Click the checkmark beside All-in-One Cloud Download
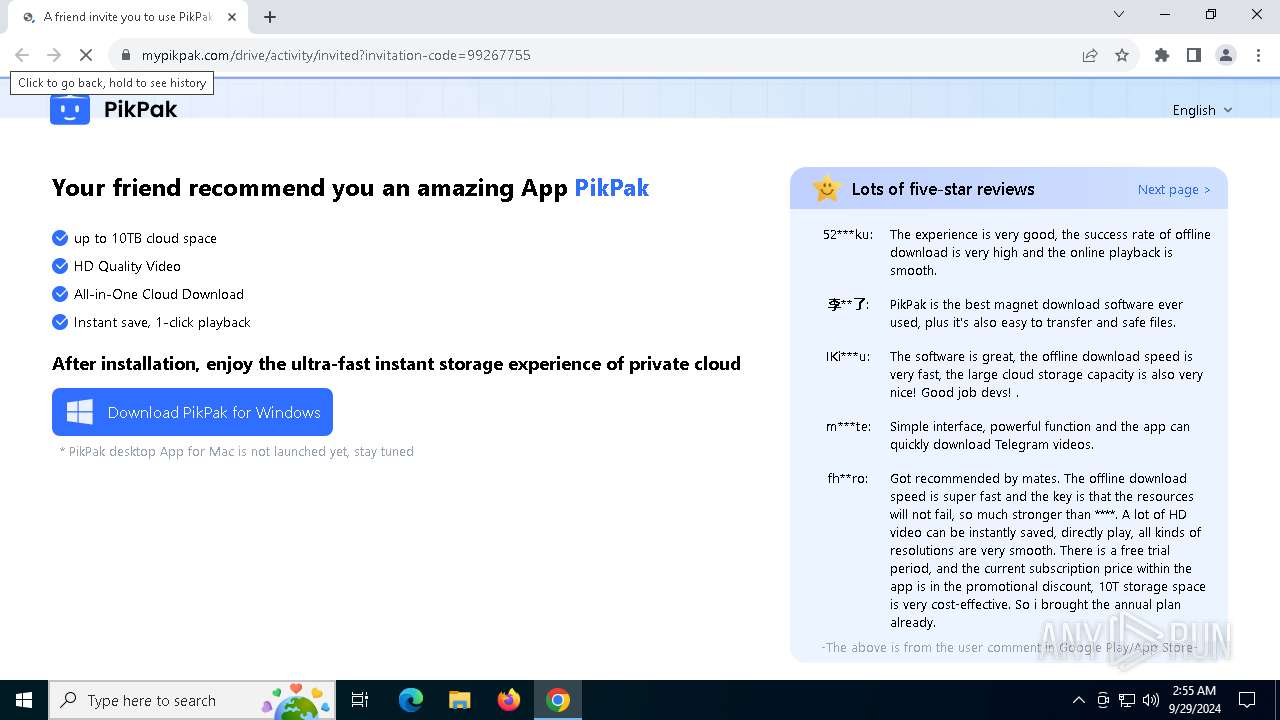The height and width of the screenshot is (720, 1280). [60, 294]
